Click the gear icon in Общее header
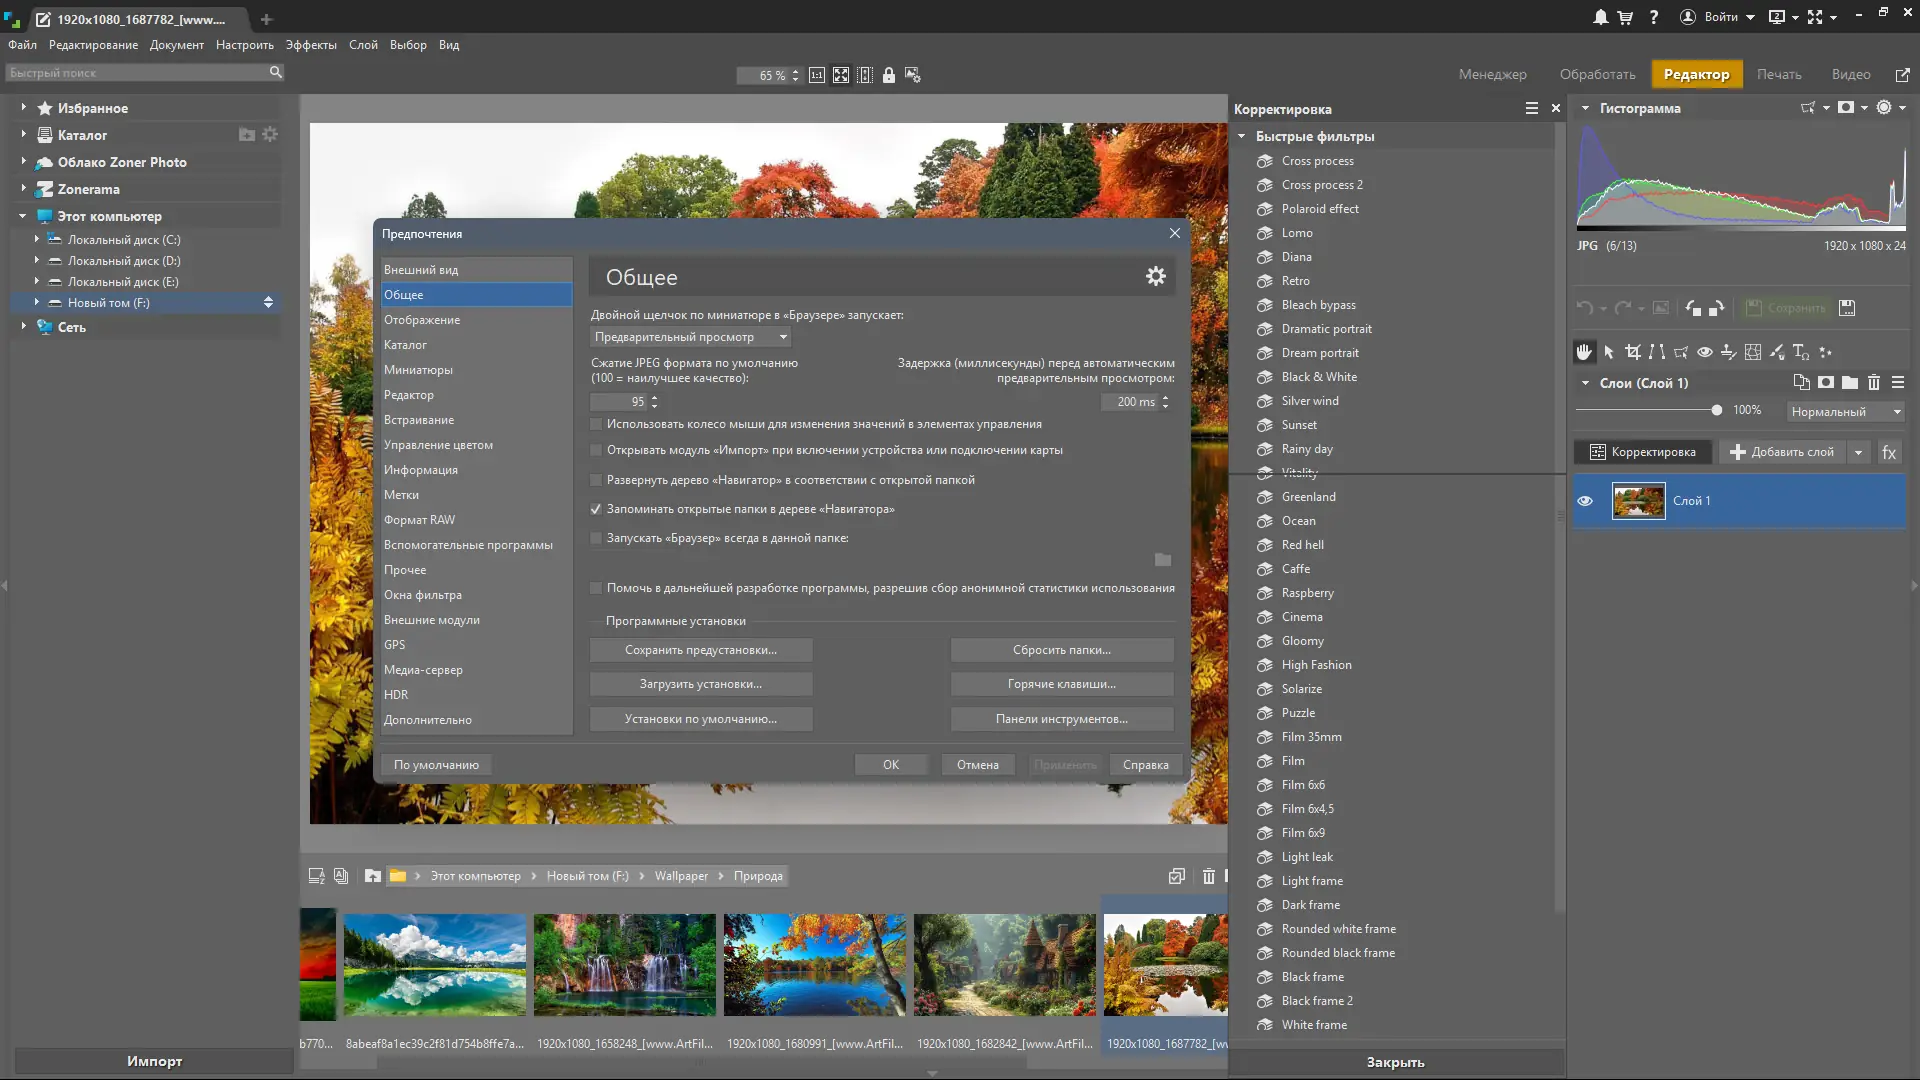 1155,277
